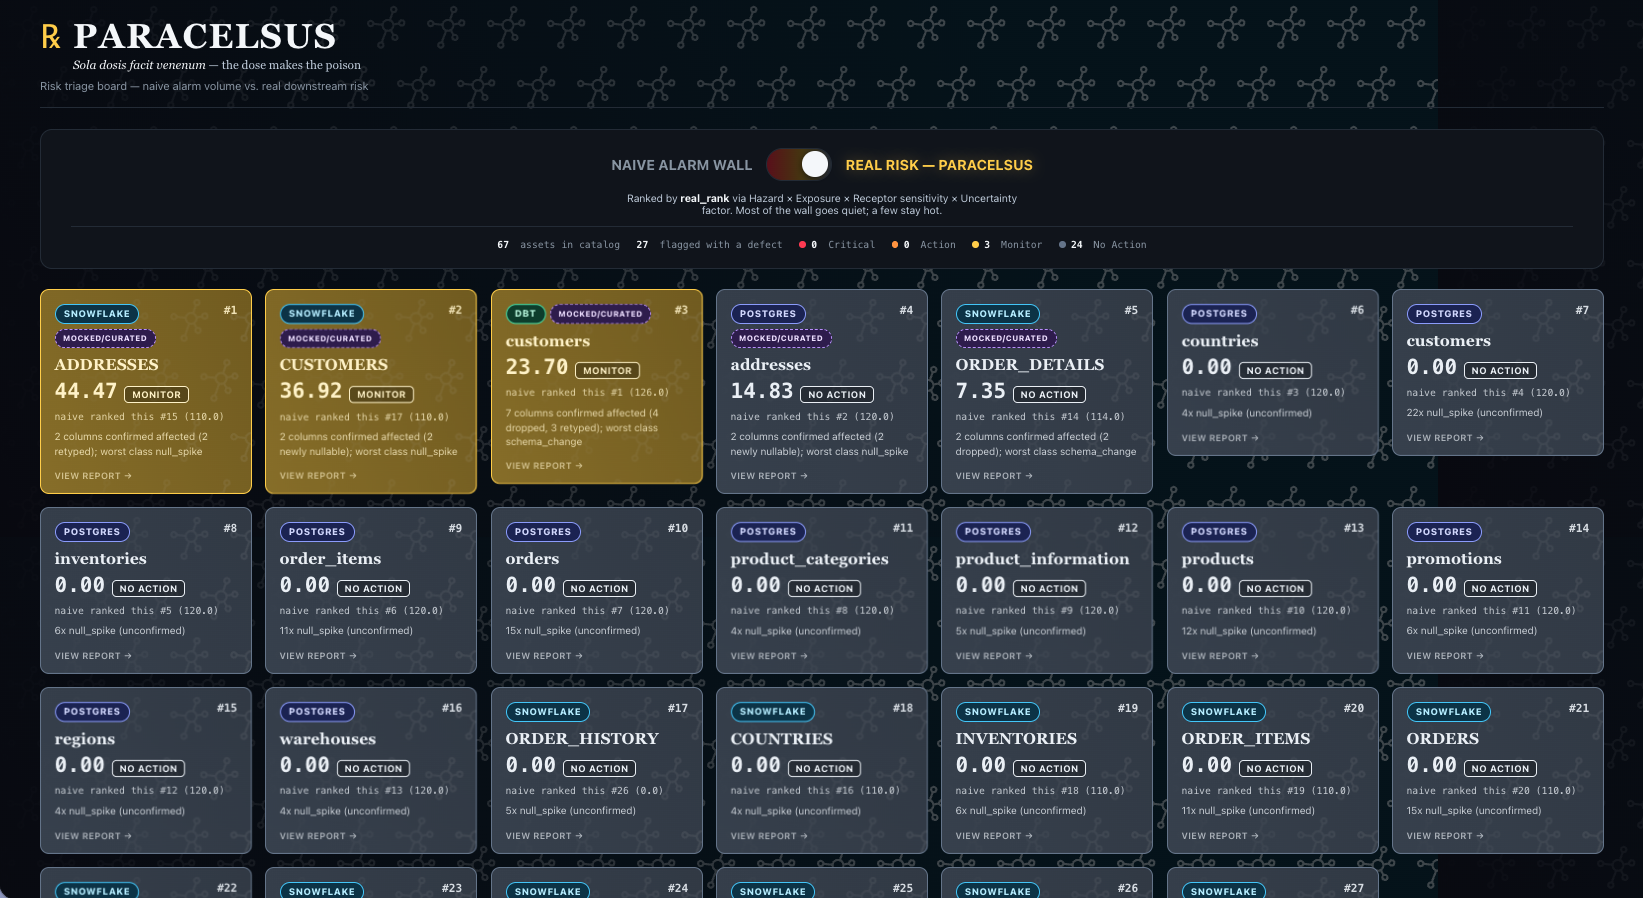
Task: Click the '0 Critical' legend entry
Action: pos(837,245)
